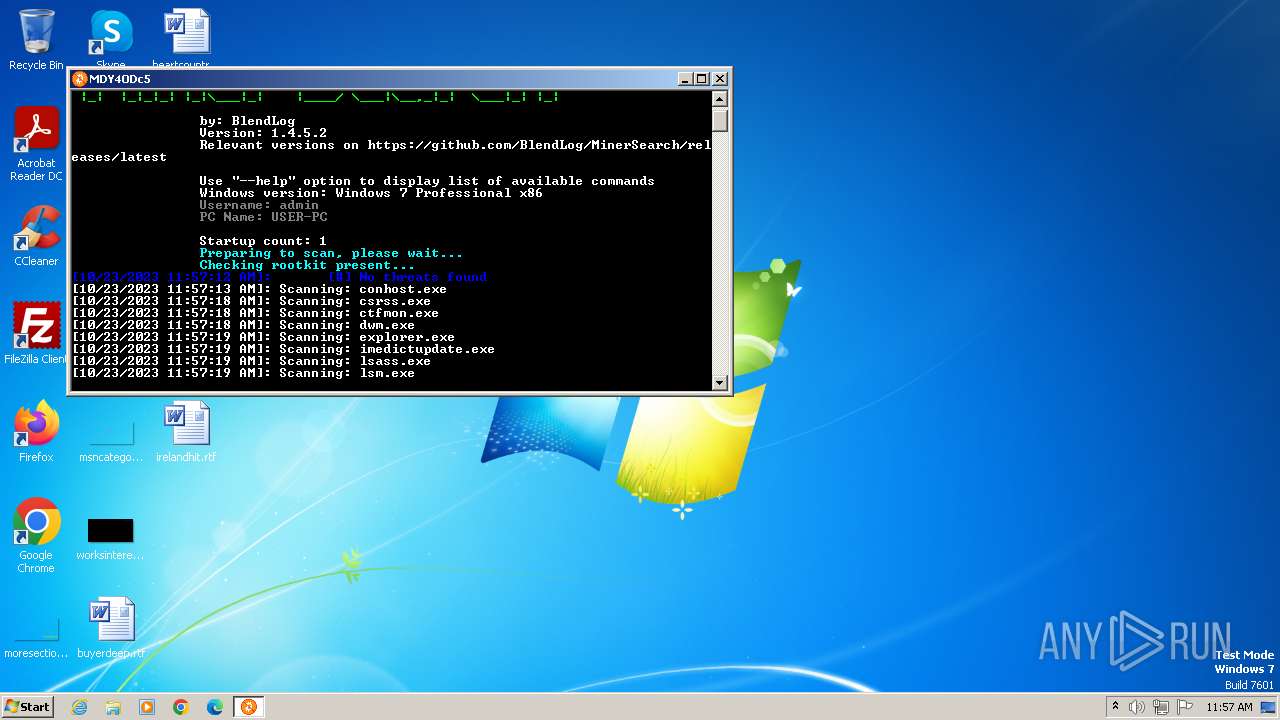Launch Firefox desktop shortcut
The width and height of the screenshot is (1280, 720).
(36, 431)
